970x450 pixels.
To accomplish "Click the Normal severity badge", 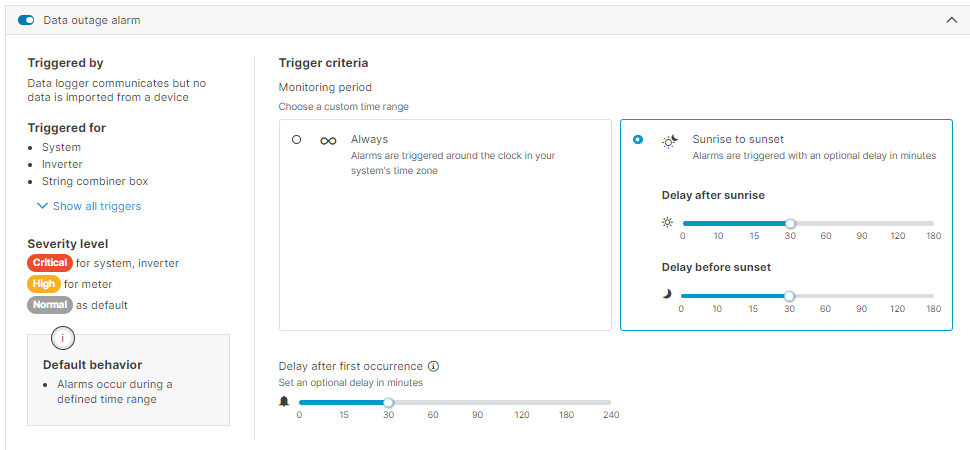I will [50, 305].
